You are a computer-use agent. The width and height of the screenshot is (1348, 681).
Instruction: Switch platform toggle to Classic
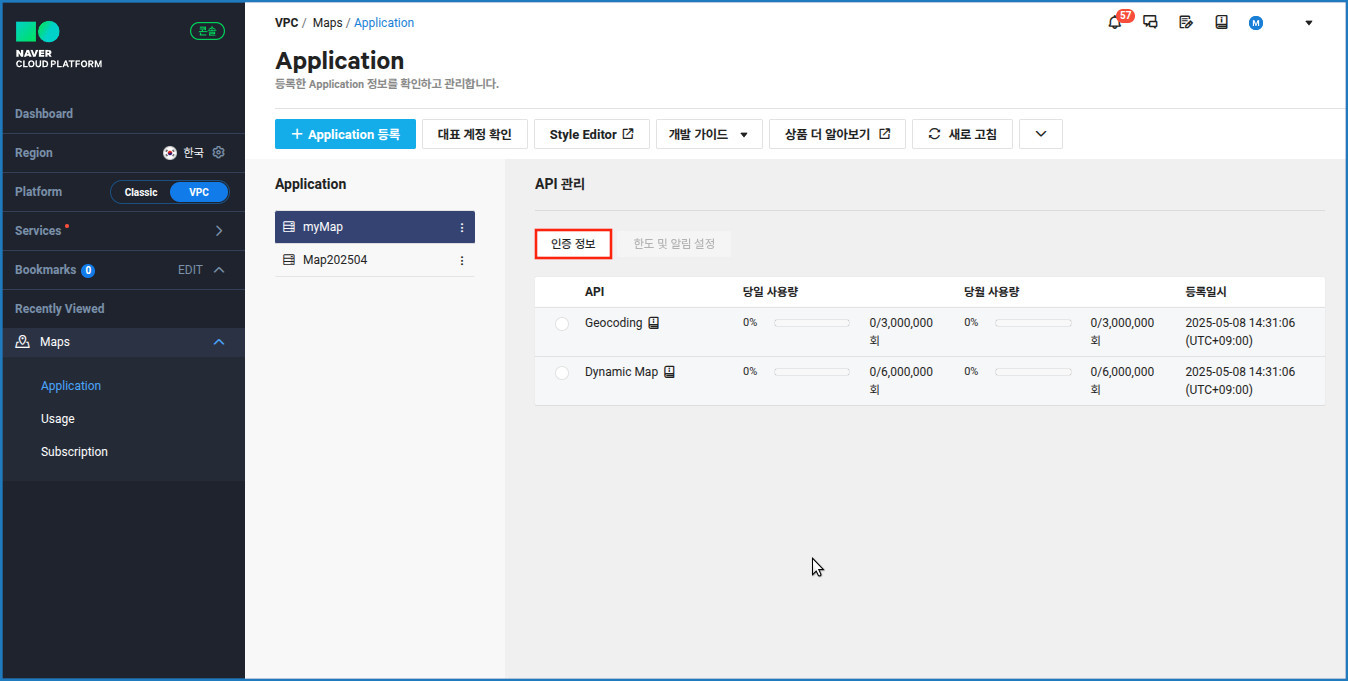[x=141, y=192]
